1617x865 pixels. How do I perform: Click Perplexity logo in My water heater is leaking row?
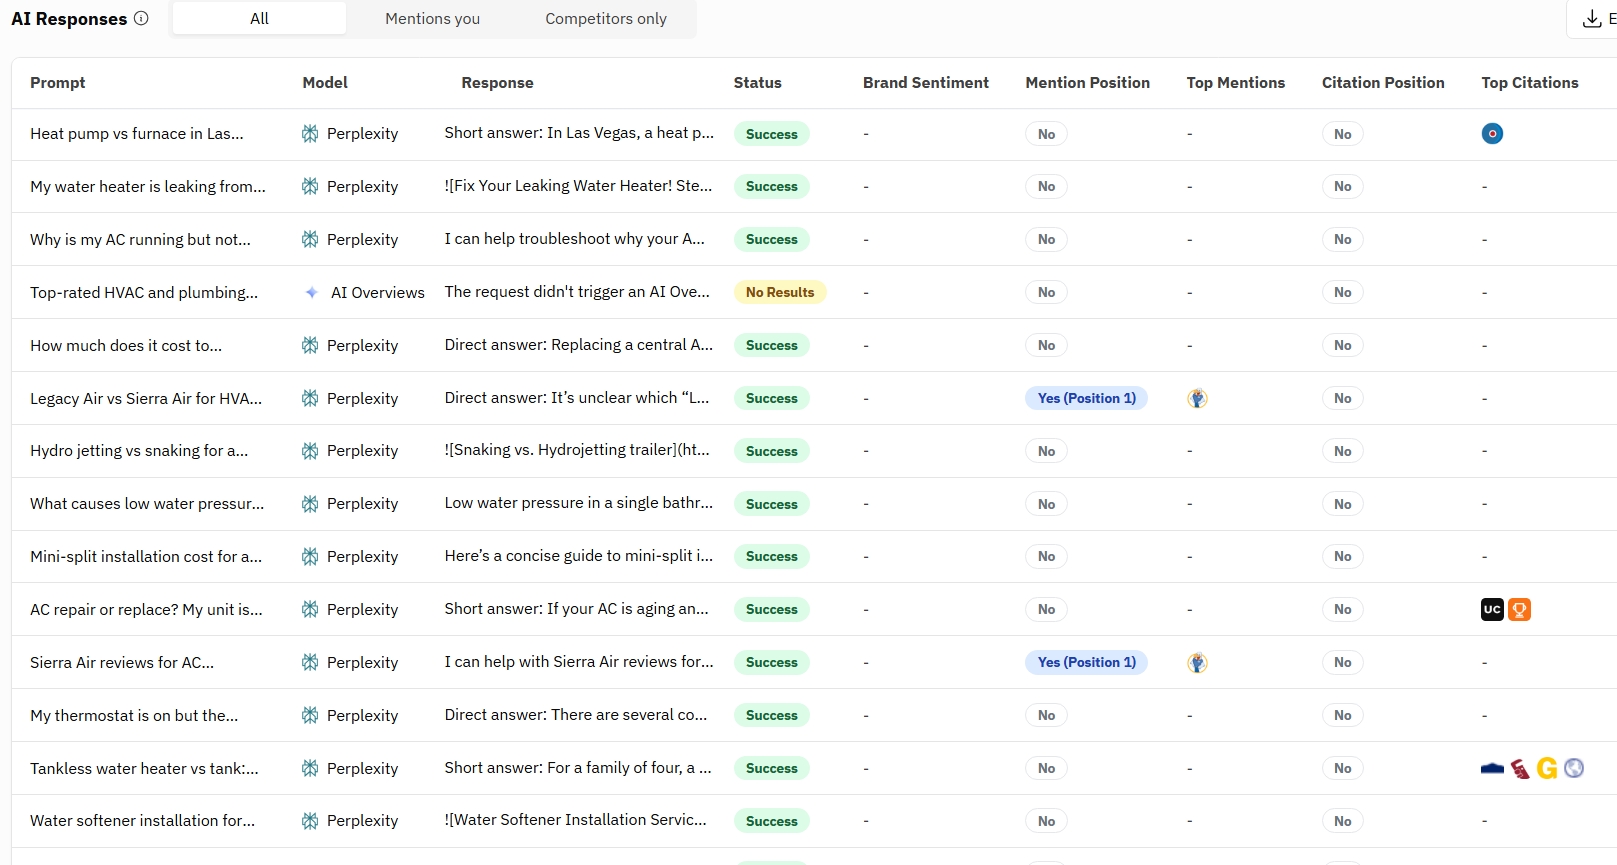(x=310, y=186)
